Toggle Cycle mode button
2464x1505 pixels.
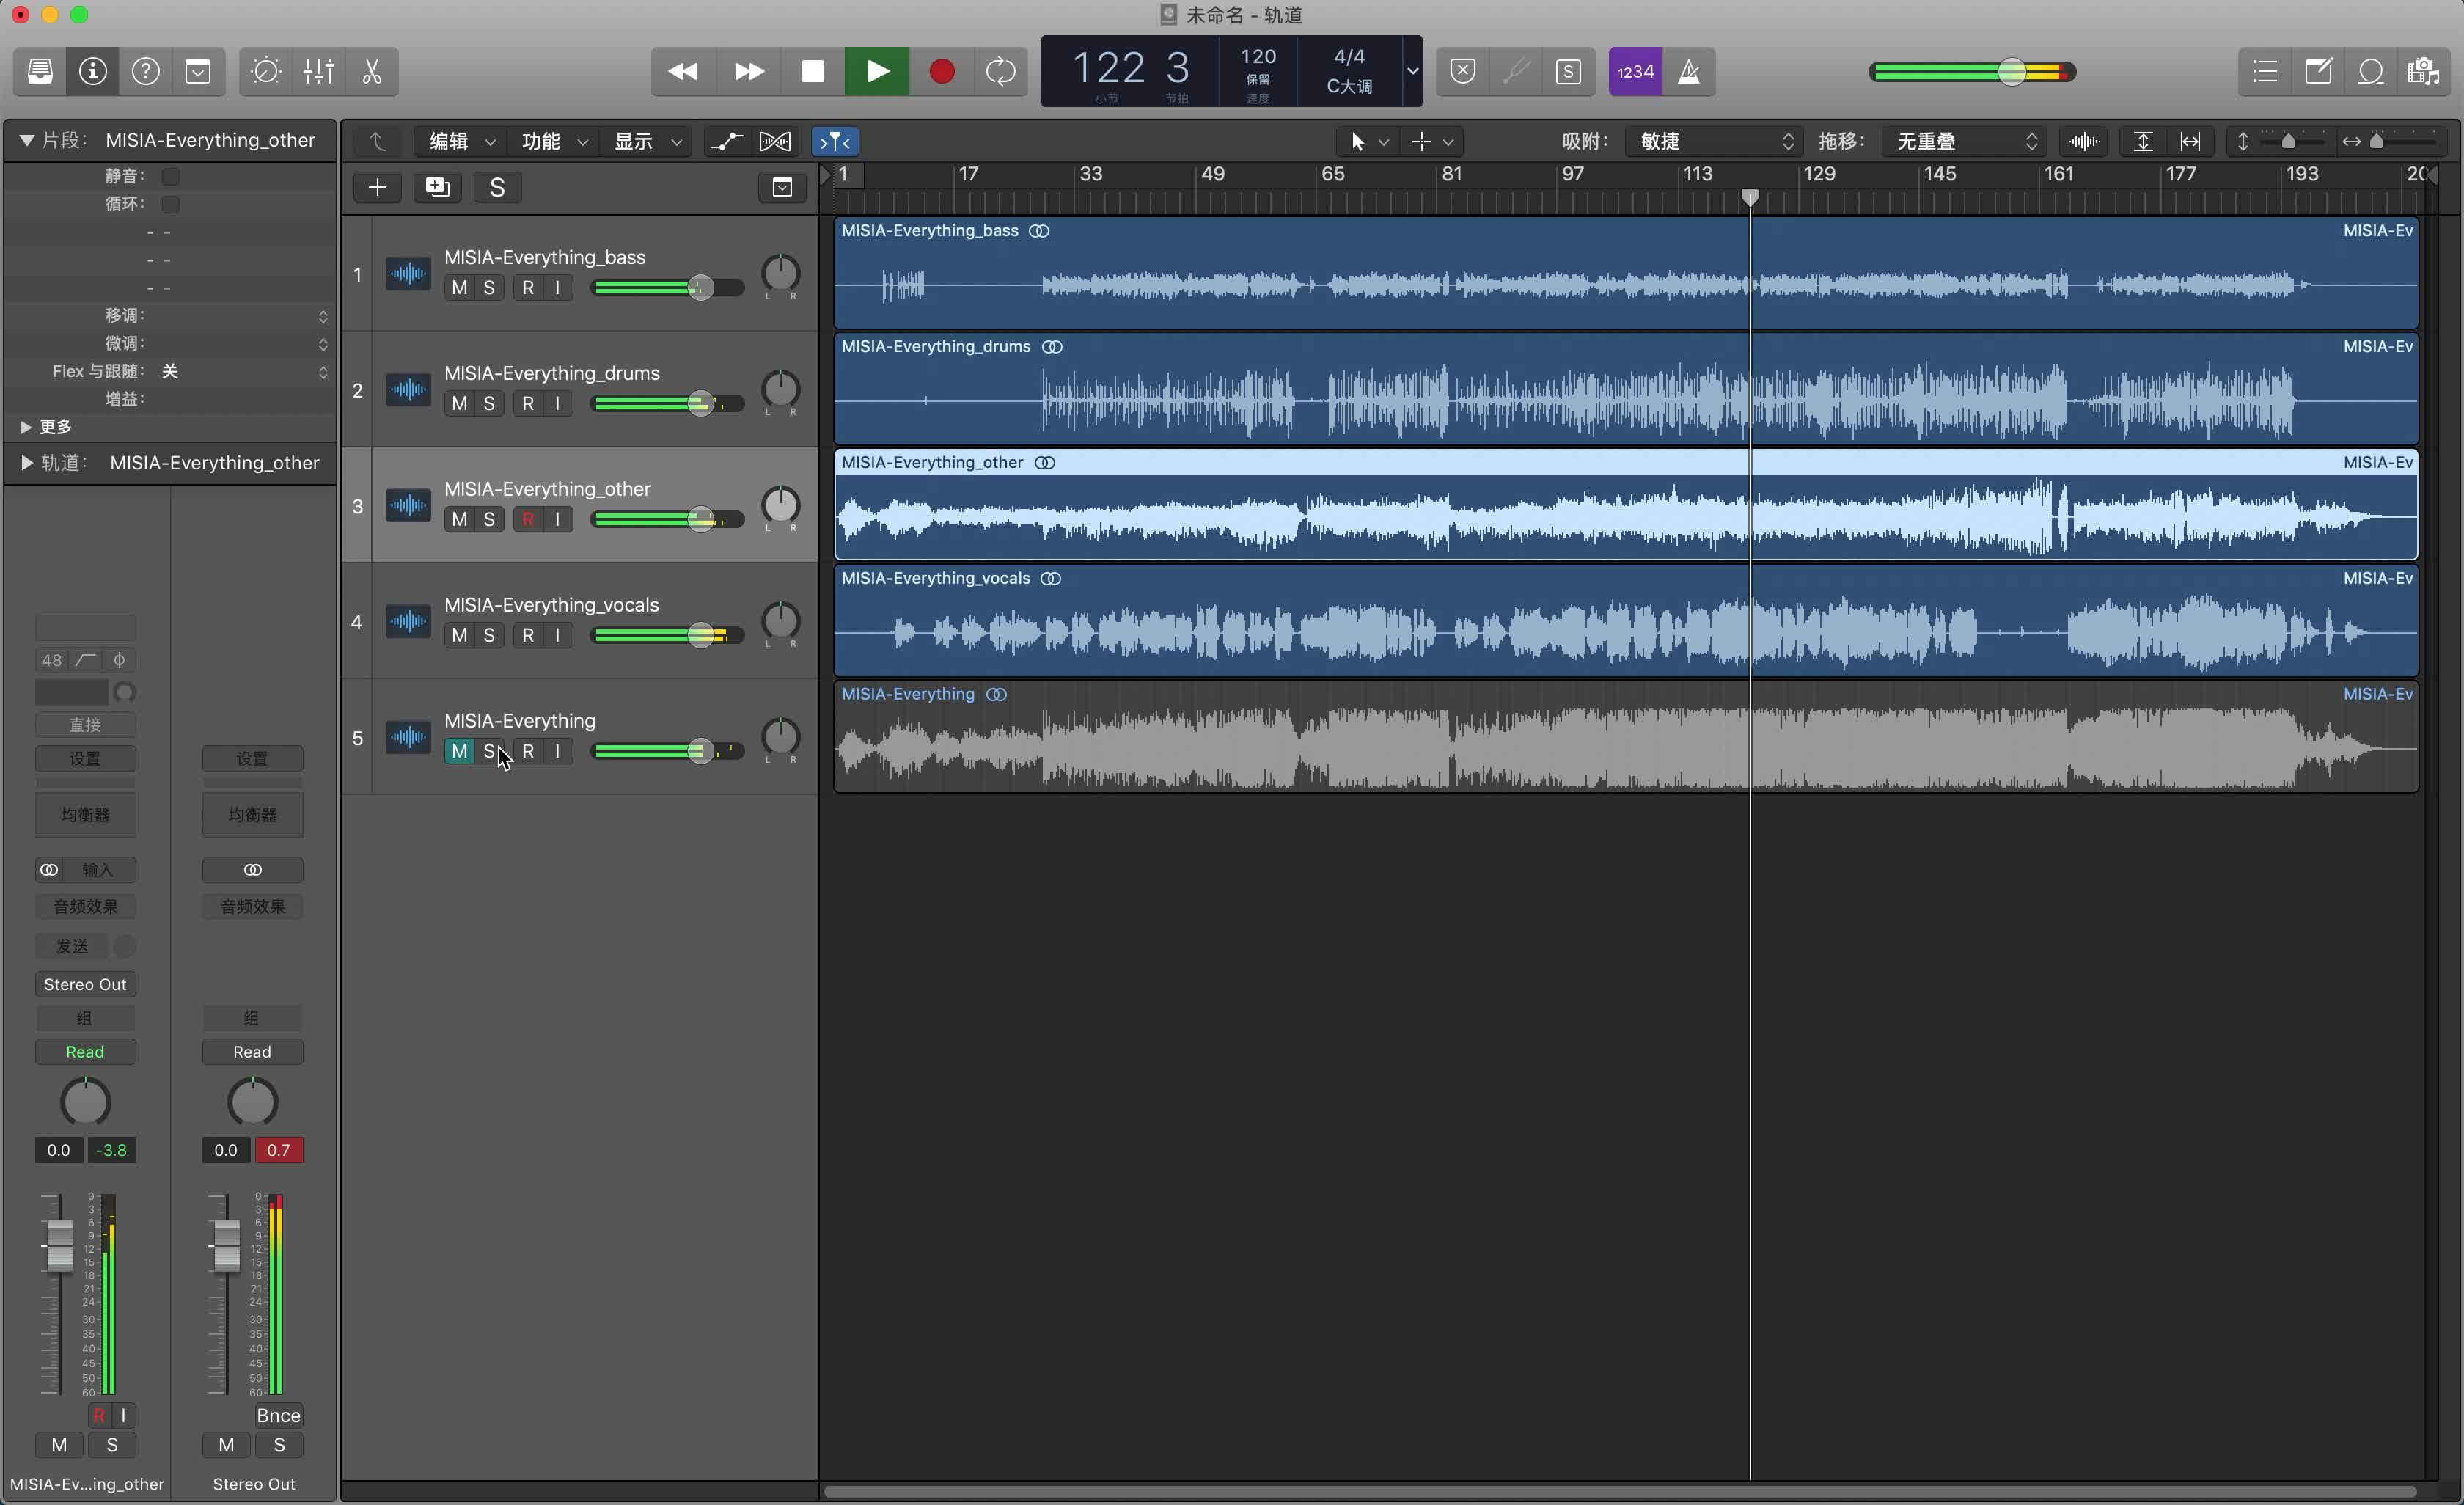pyautogui.click(x=1000, y=71)
